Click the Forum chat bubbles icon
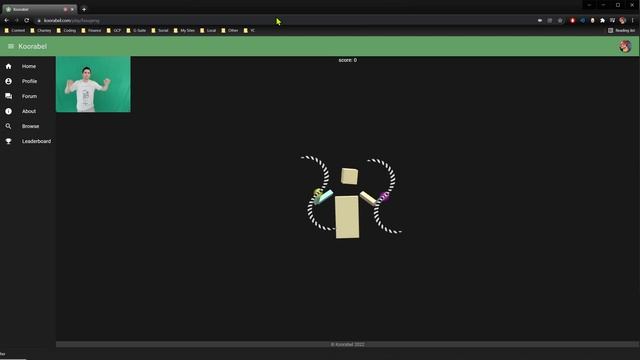Screen dimensions: 640x360 9,96
